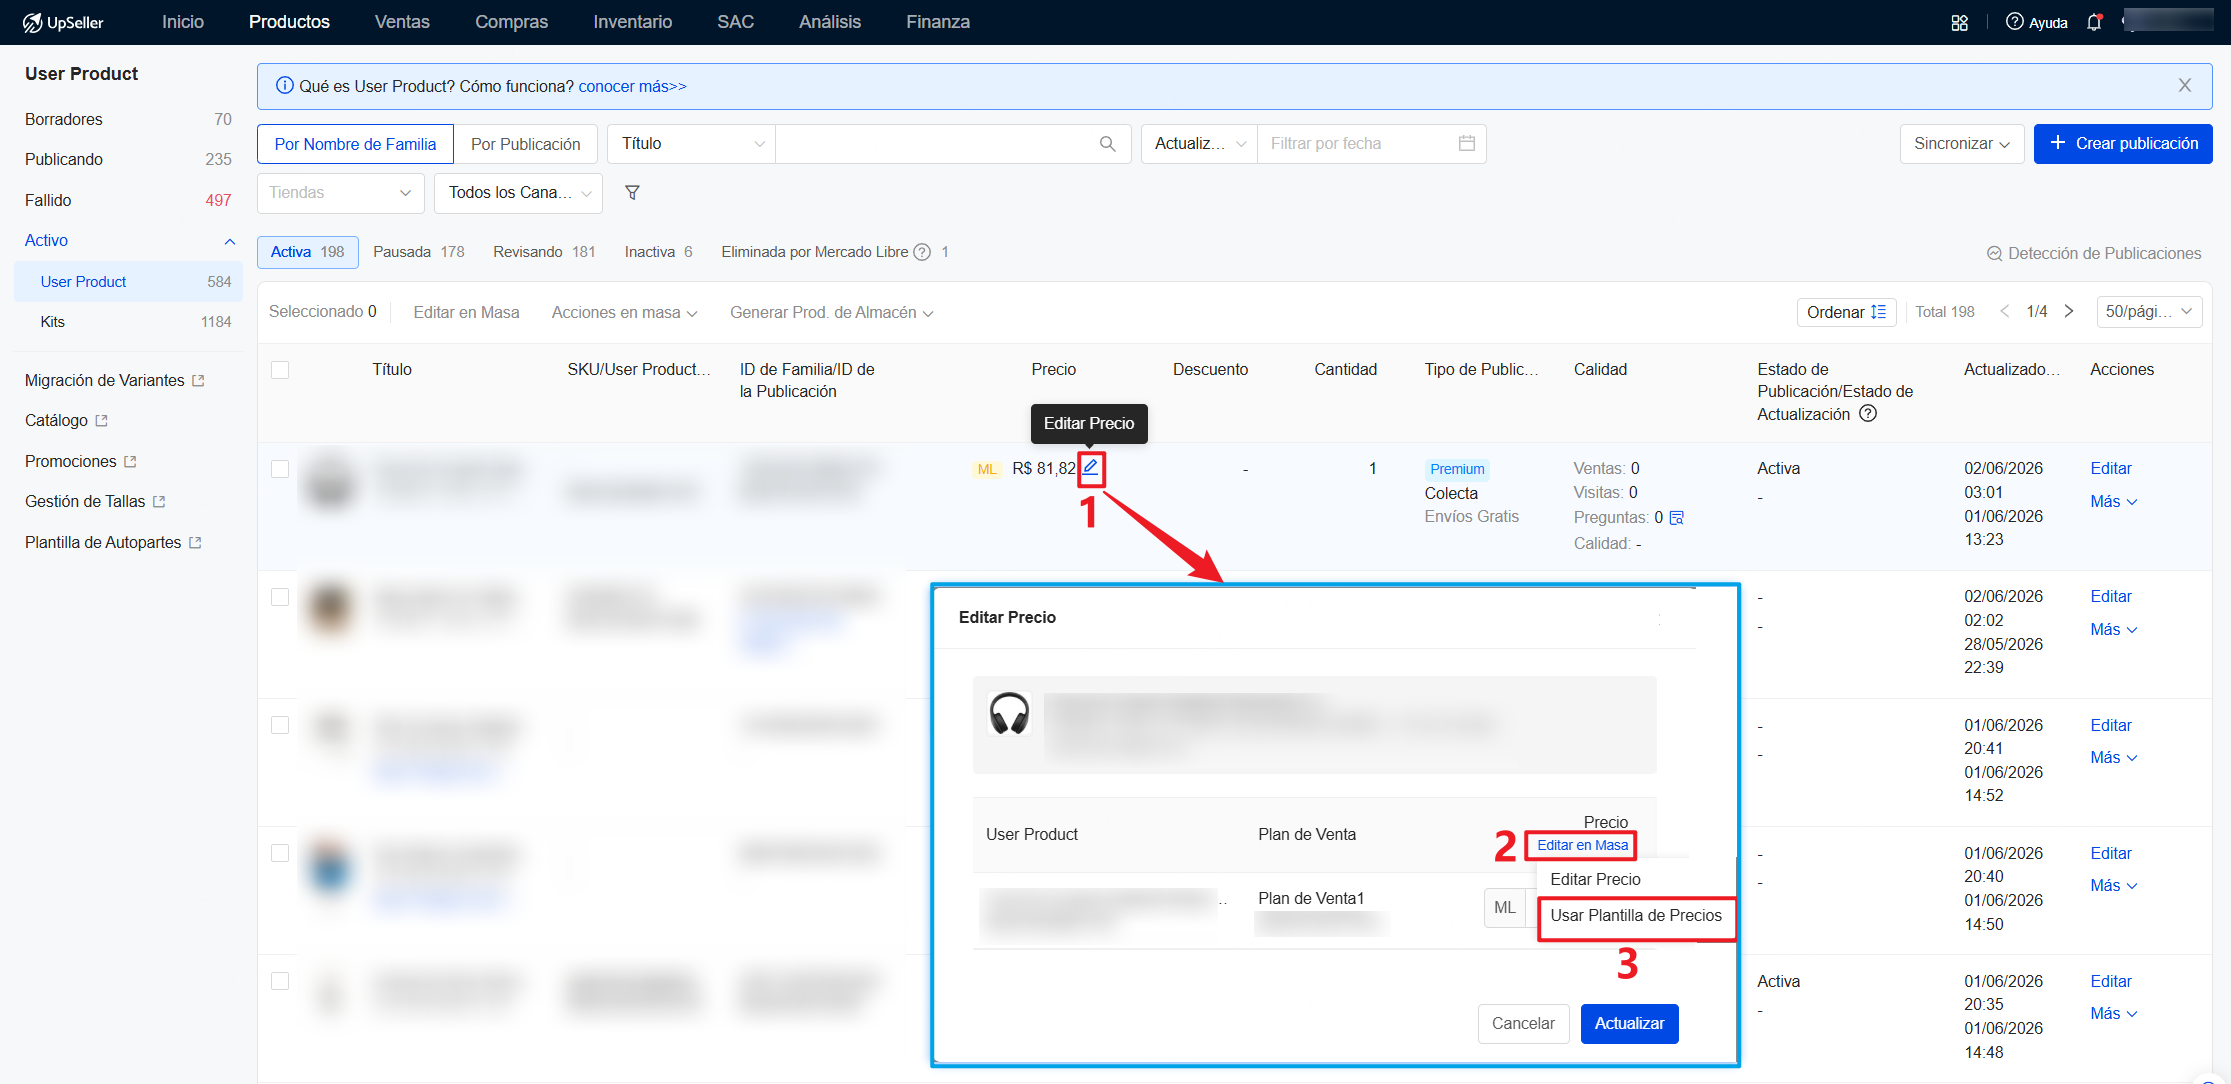This screenshot has height=1084, width=2231.
Task: Click Editar en Masa in the table toolbar
Action: click(466, 313)
